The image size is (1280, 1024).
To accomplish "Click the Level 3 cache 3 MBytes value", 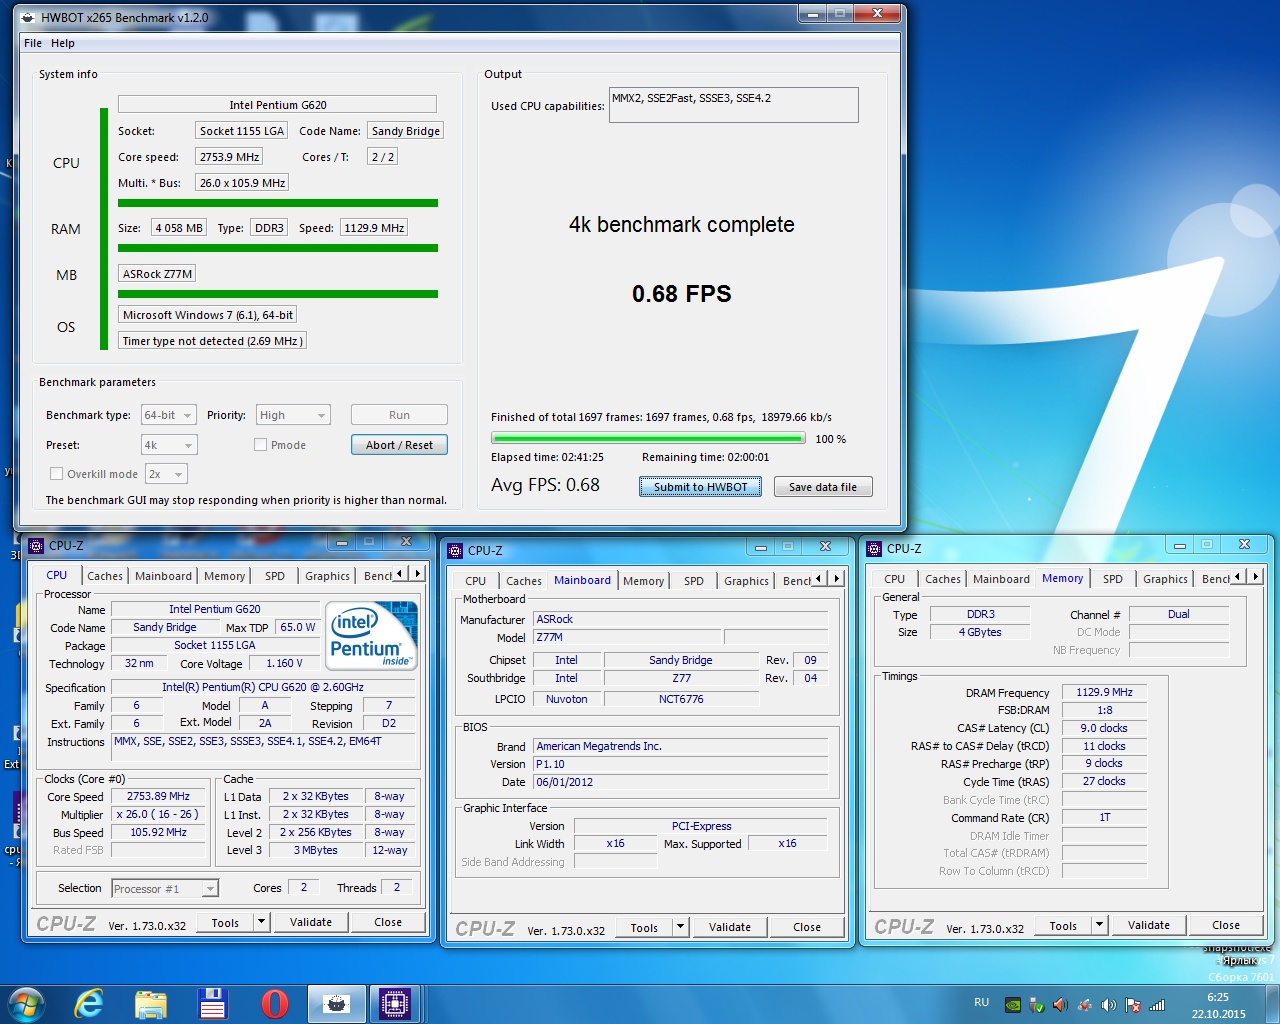I will pyautogui.click(x=315, y=850).
